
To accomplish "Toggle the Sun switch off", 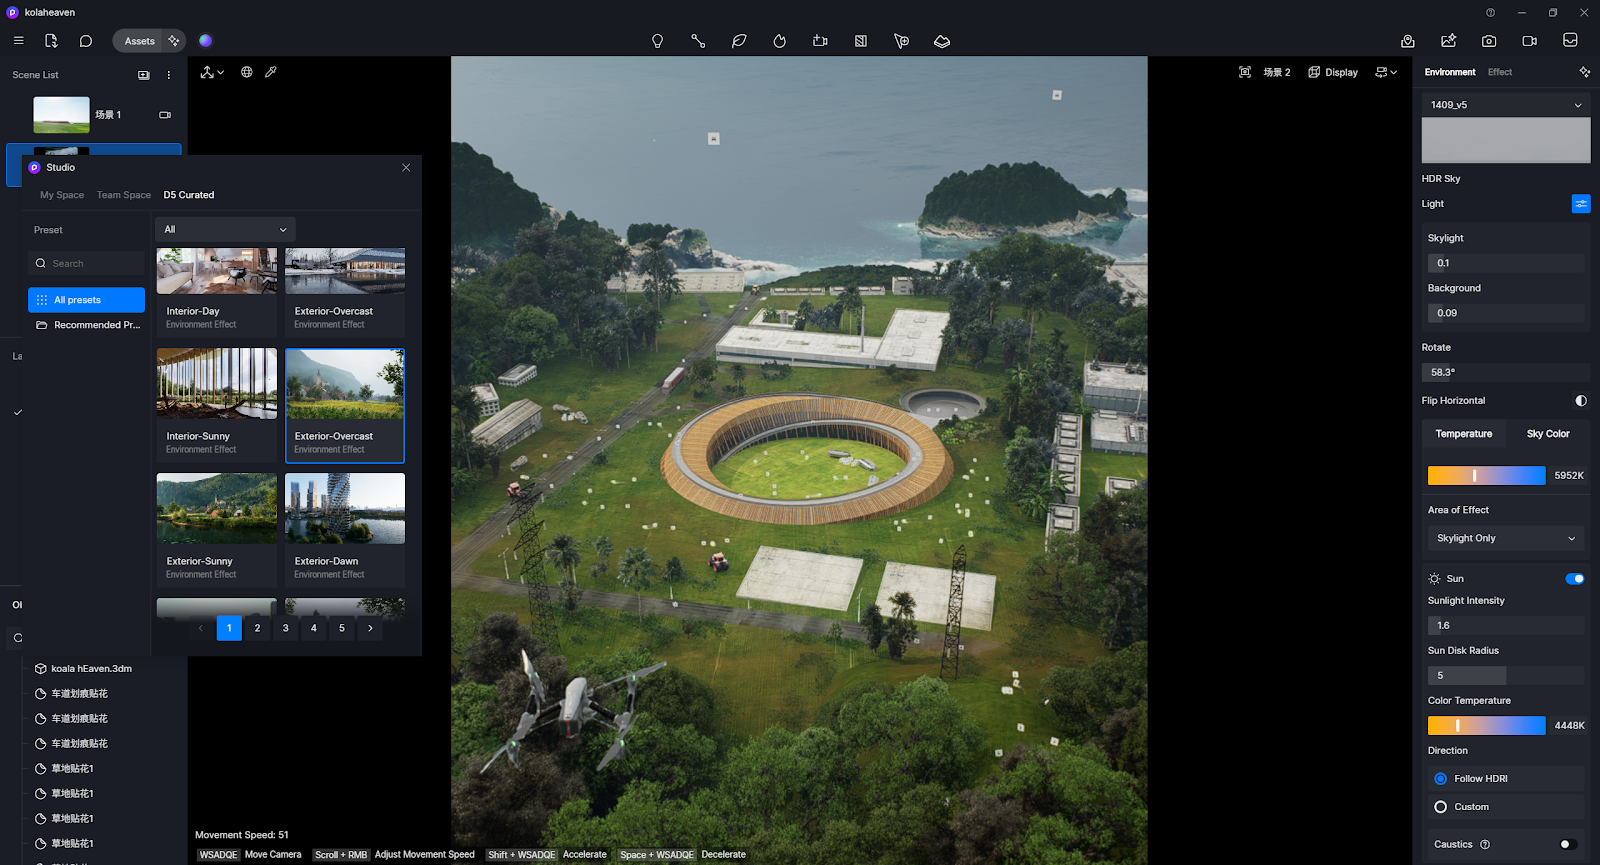I will pos(1574,579).
